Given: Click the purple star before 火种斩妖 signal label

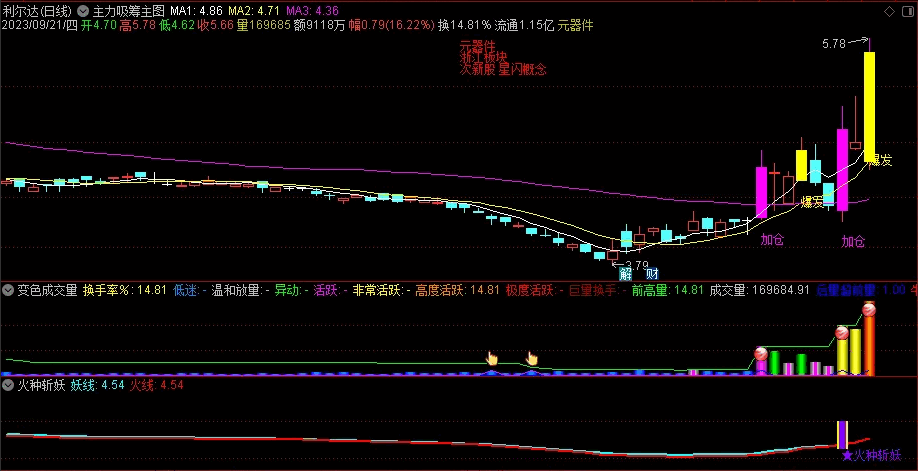Looking at the screenshot, I should 847,455.
